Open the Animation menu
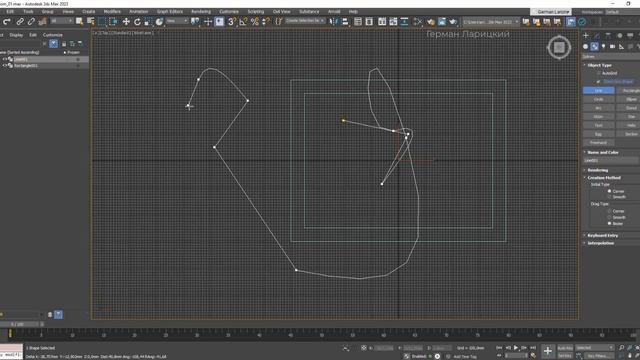This screenshot has height=360, width=640. [x=138, y=11]
